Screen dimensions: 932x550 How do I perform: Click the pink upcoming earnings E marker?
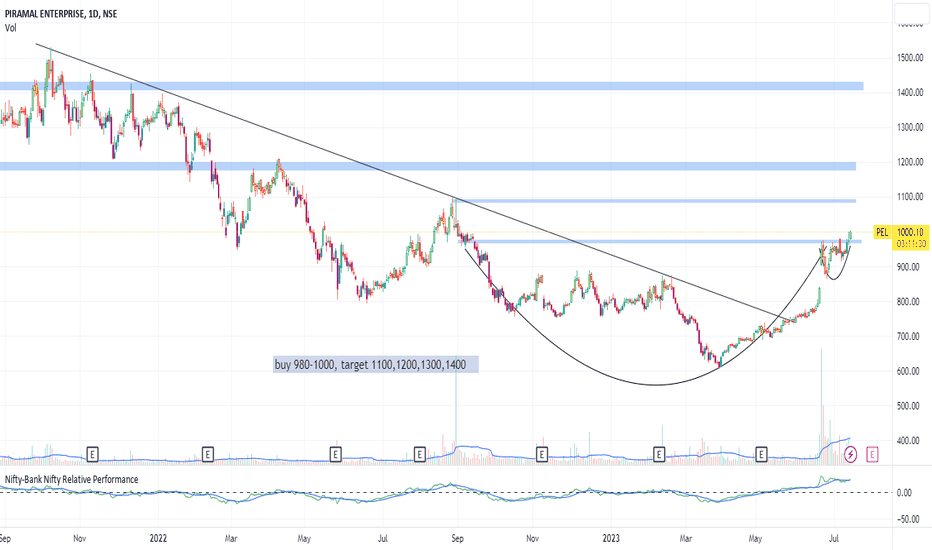point(873,455)
